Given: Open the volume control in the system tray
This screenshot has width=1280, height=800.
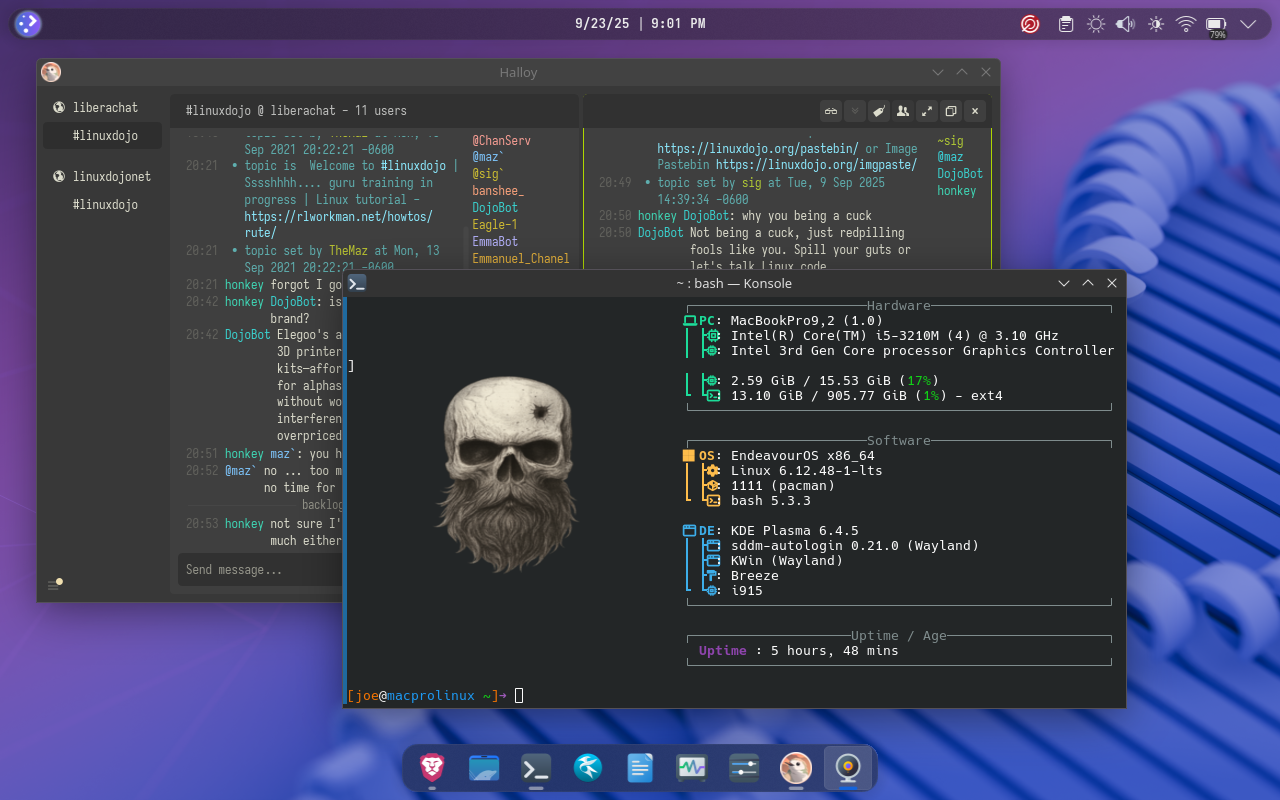Looking at the screenshot, I should (1125, 24).
